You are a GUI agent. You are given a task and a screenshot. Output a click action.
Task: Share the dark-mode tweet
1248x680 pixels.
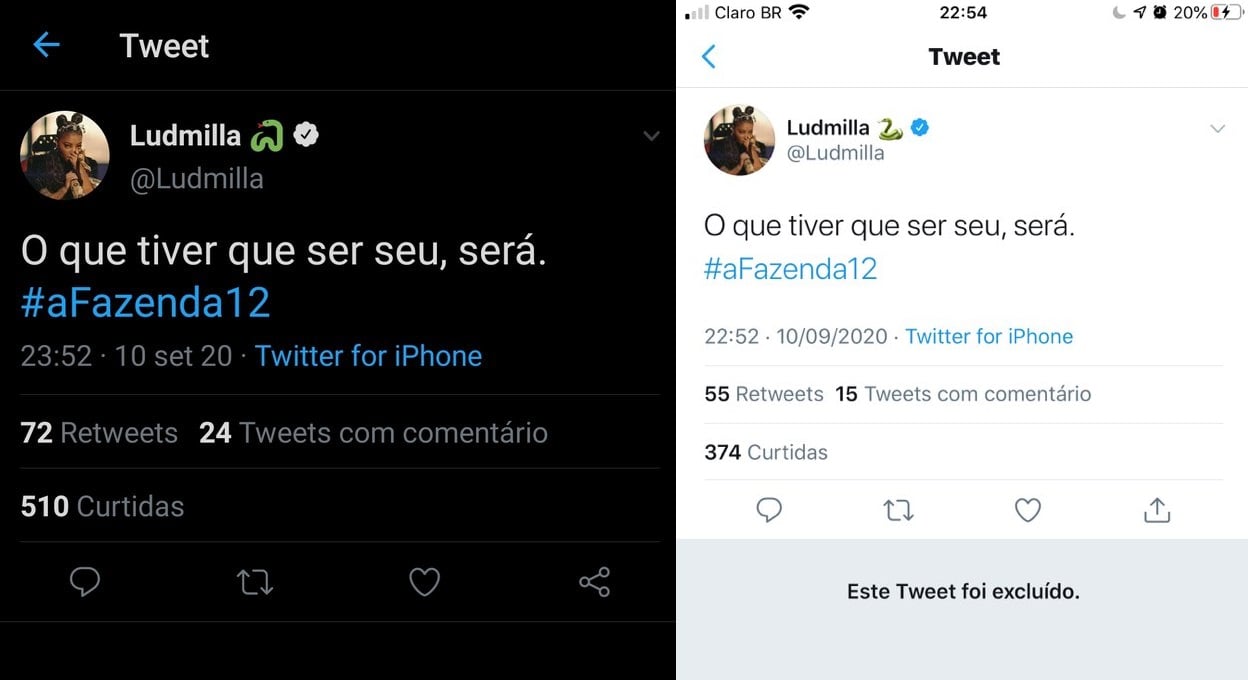[594, 582]
